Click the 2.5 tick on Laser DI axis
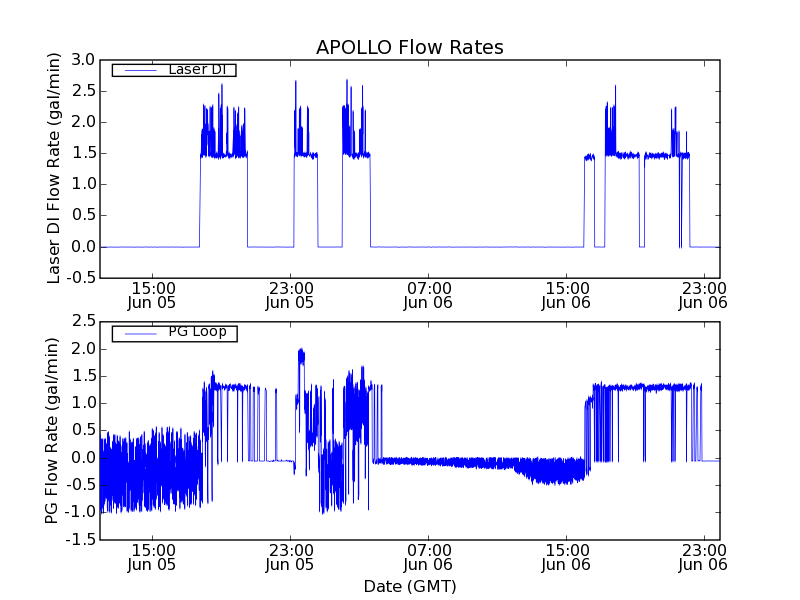800x600 pixels. coord(83,91)
